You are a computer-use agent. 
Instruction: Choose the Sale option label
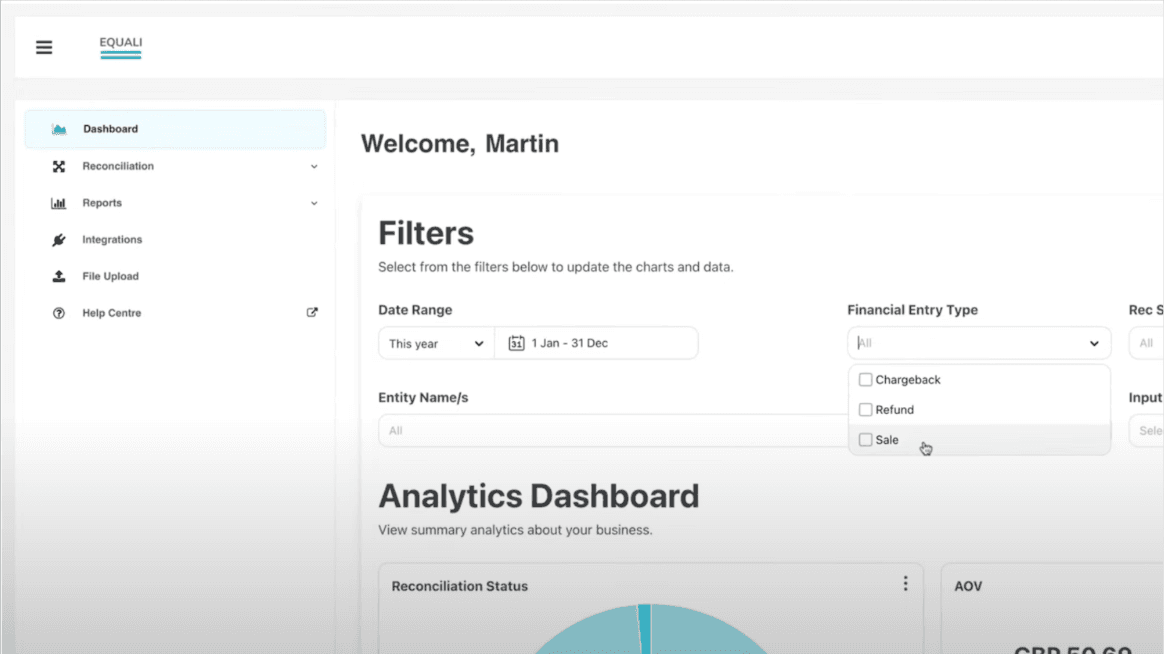886,439
